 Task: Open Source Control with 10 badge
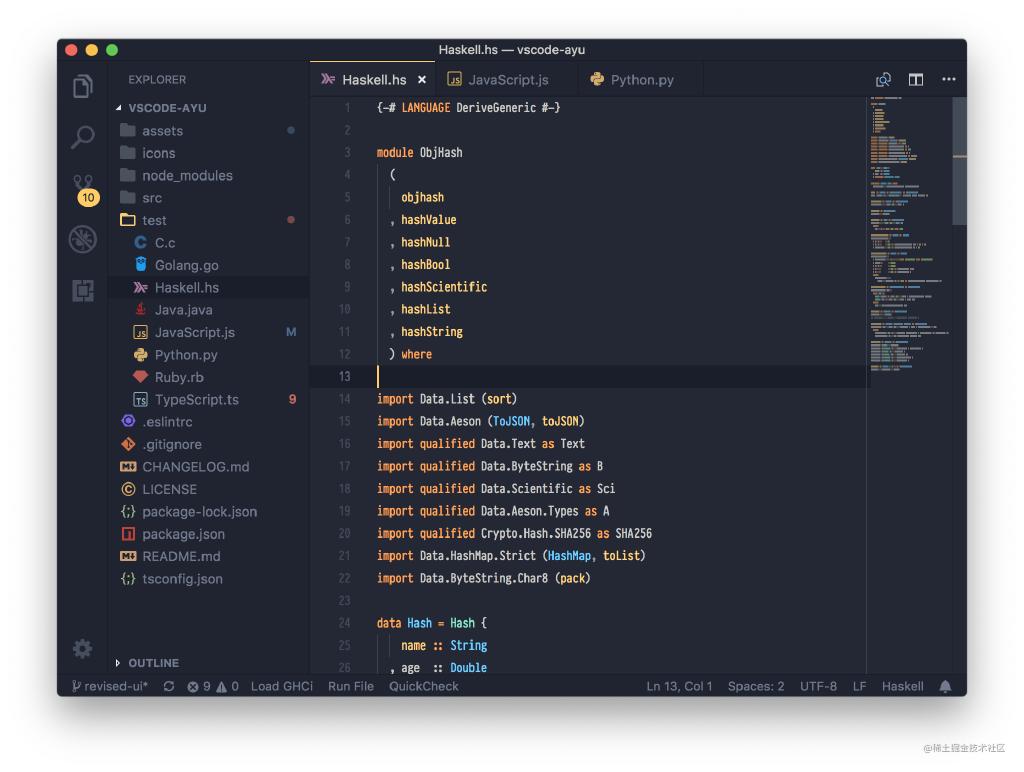[x=84, y=188]
